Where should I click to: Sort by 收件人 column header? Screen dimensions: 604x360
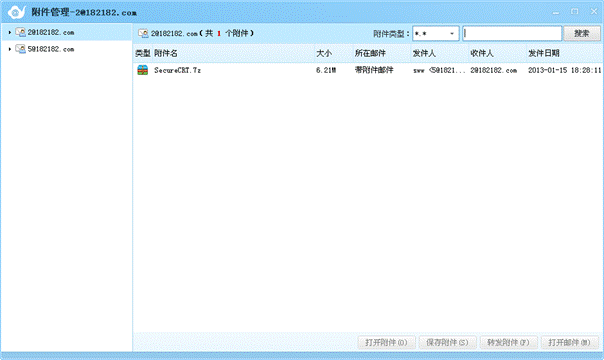497,53
